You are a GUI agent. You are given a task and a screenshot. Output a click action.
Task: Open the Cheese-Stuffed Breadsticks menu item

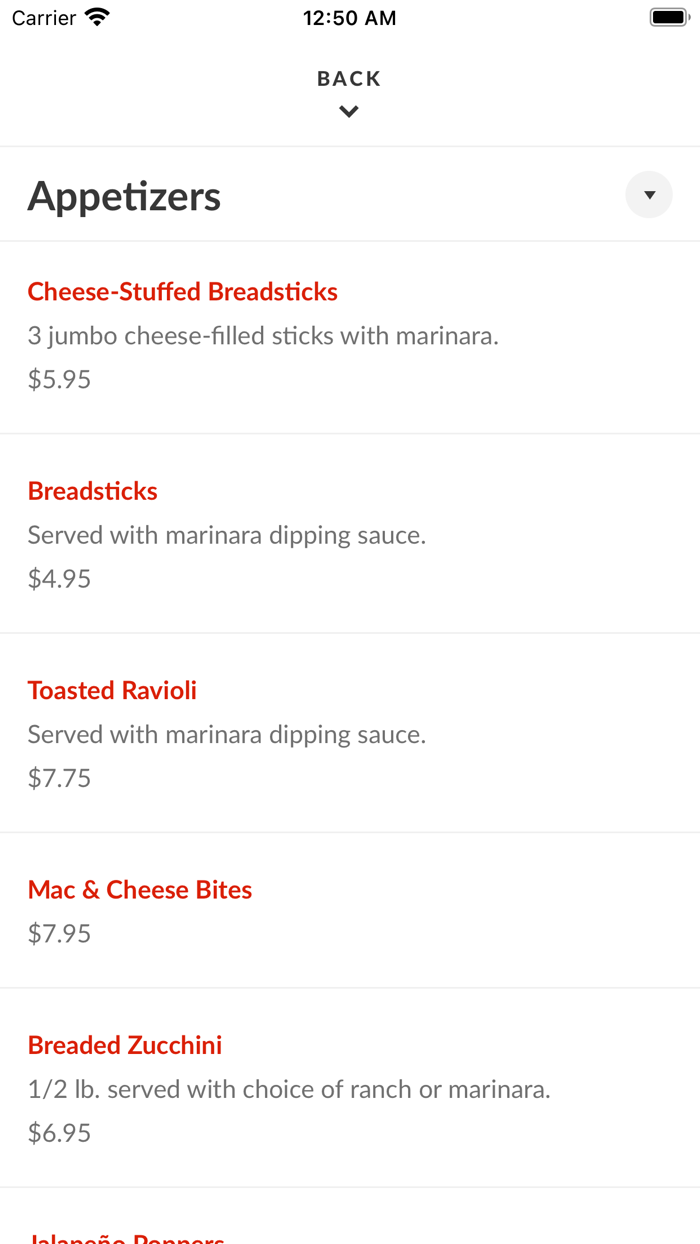(x=182, y=291)
